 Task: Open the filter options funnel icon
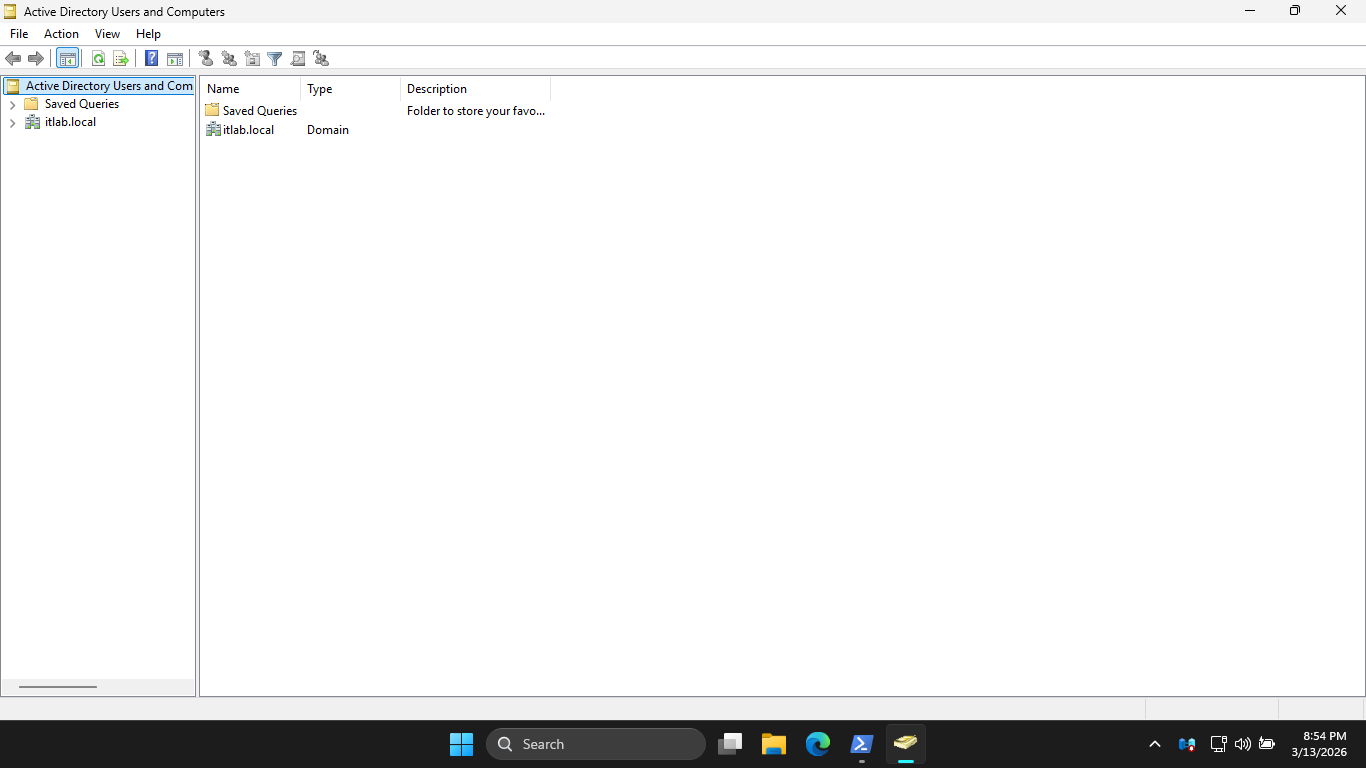[275, 59]
